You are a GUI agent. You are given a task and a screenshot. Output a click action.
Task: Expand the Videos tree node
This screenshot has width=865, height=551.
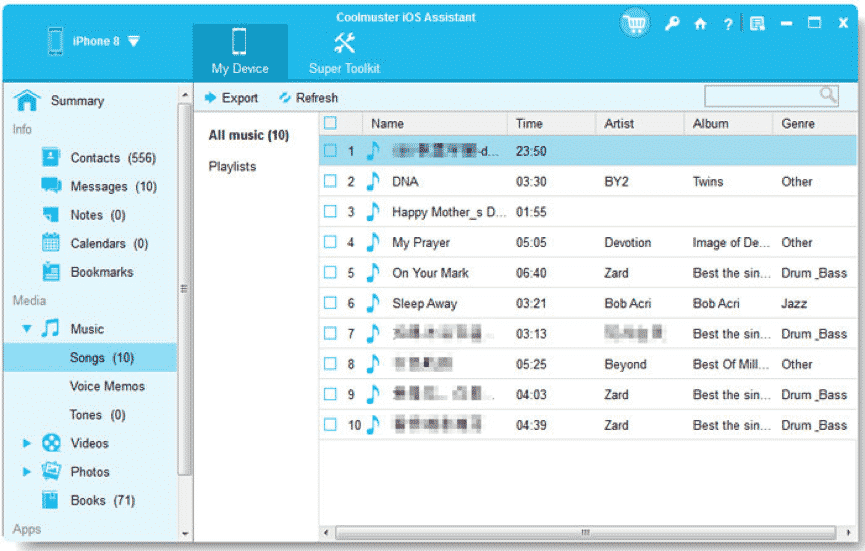26,443
